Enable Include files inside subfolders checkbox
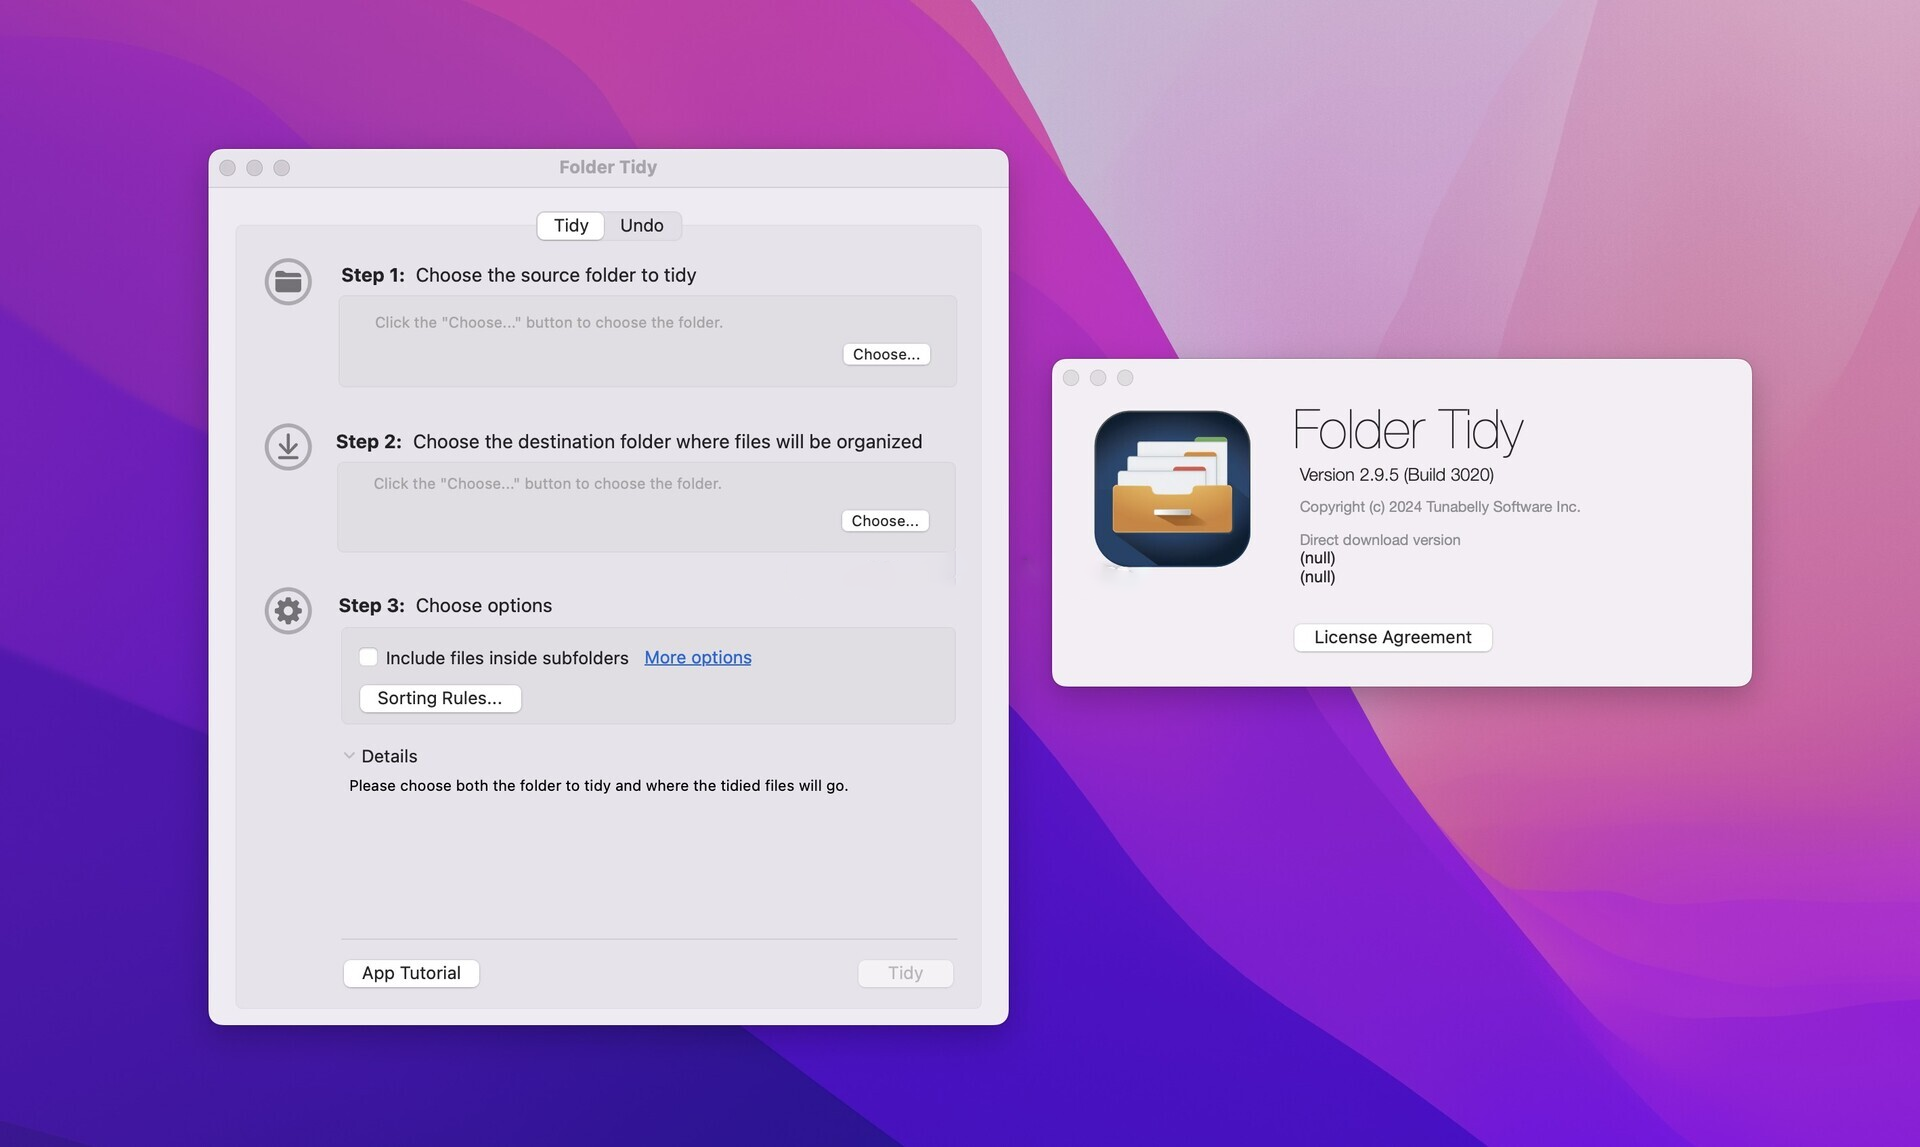Screen dimensions: 1920x1147 (x=368, y=657)
